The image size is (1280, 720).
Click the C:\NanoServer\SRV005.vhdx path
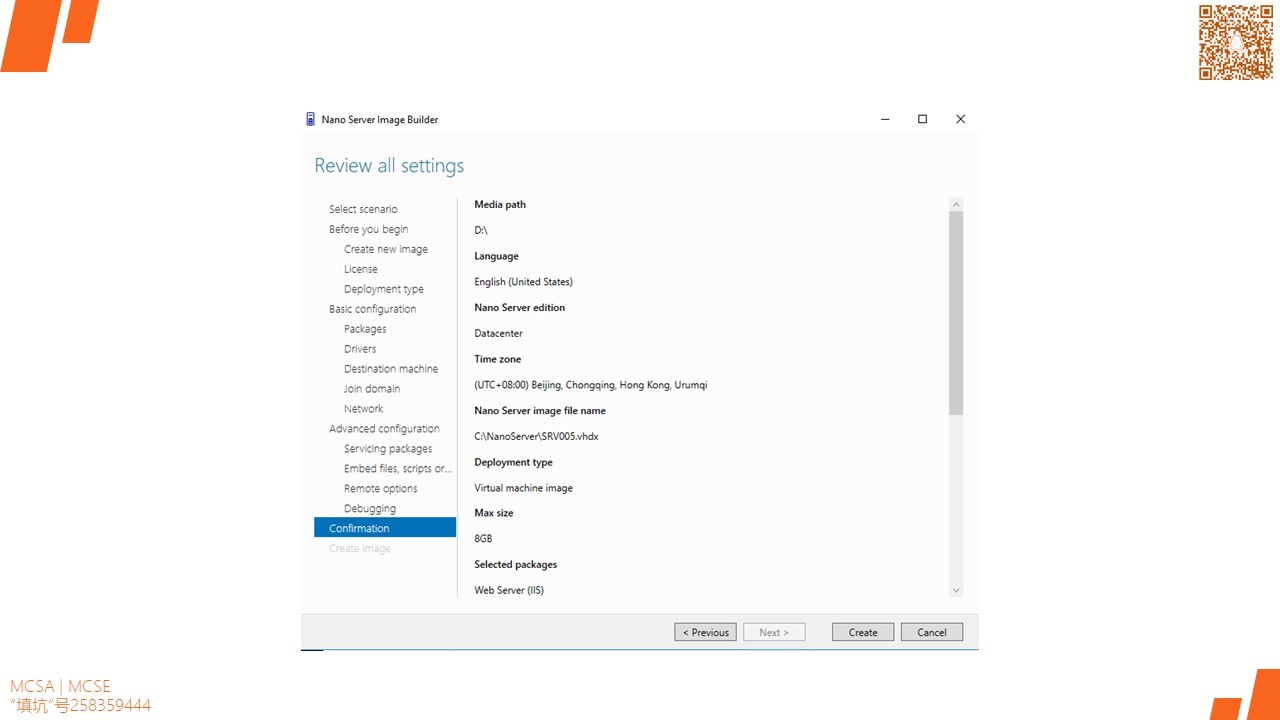536,436
